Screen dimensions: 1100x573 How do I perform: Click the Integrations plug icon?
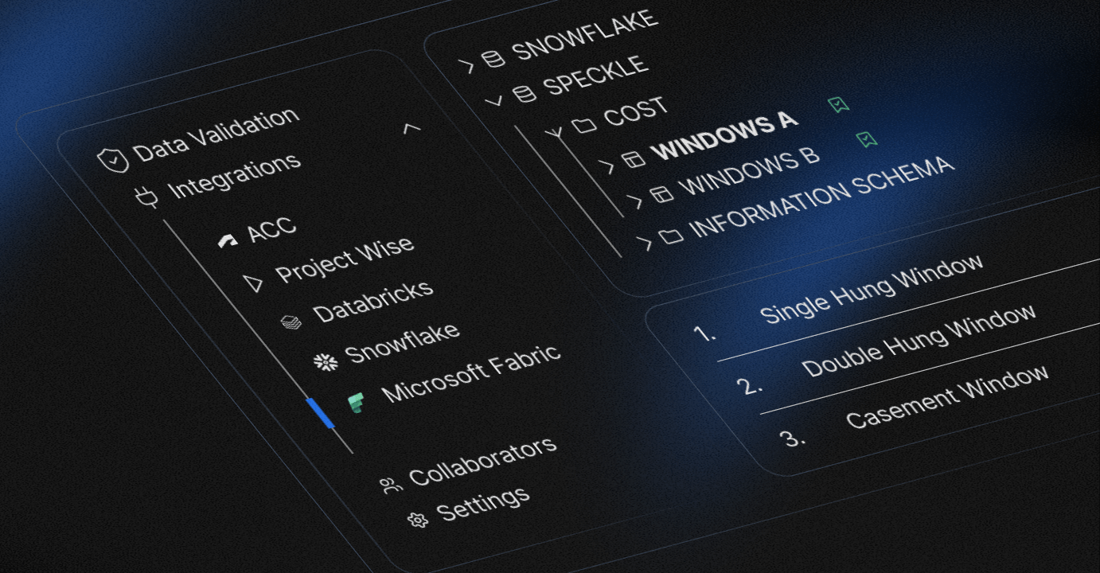pos(147,198)
